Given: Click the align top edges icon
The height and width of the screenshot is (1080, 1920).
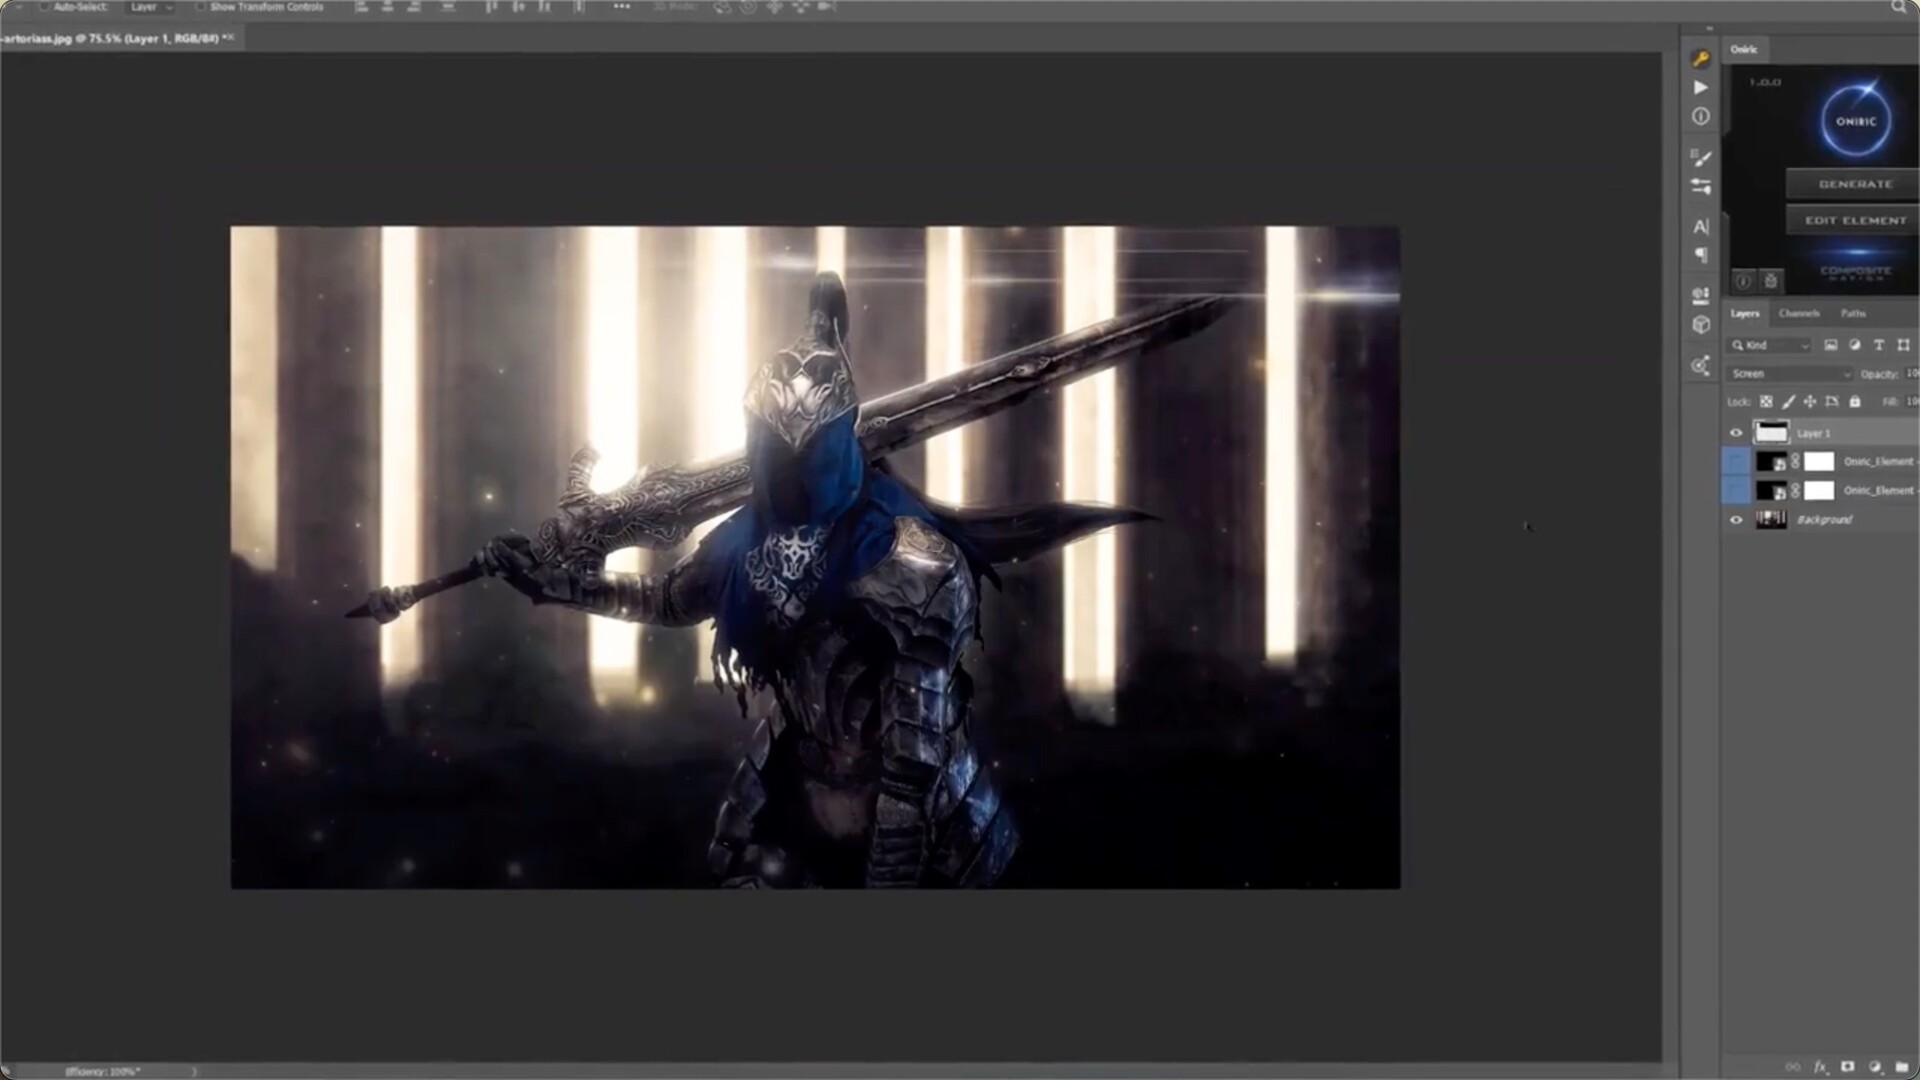Looking at the screenshot, I should [491, 7].
